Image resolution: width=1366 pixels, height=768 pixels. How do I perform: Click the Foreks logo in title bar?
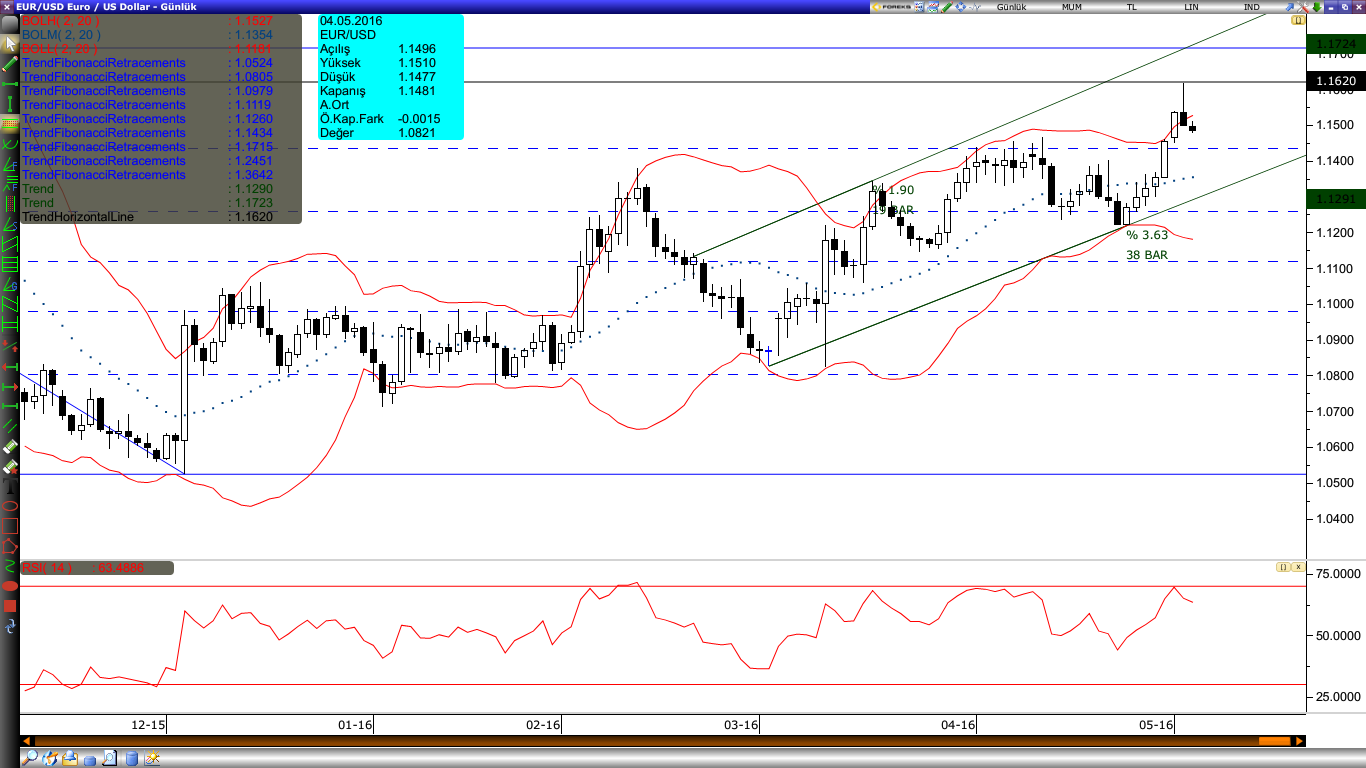pyautogui.click(x=891, y=7)
